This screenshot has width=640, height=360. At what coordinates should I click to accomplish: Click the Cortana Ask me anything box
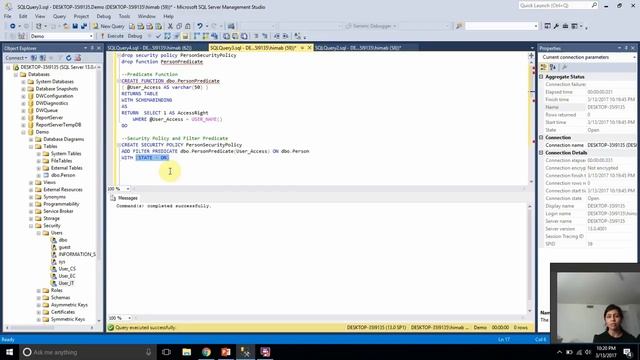(88, 352)
